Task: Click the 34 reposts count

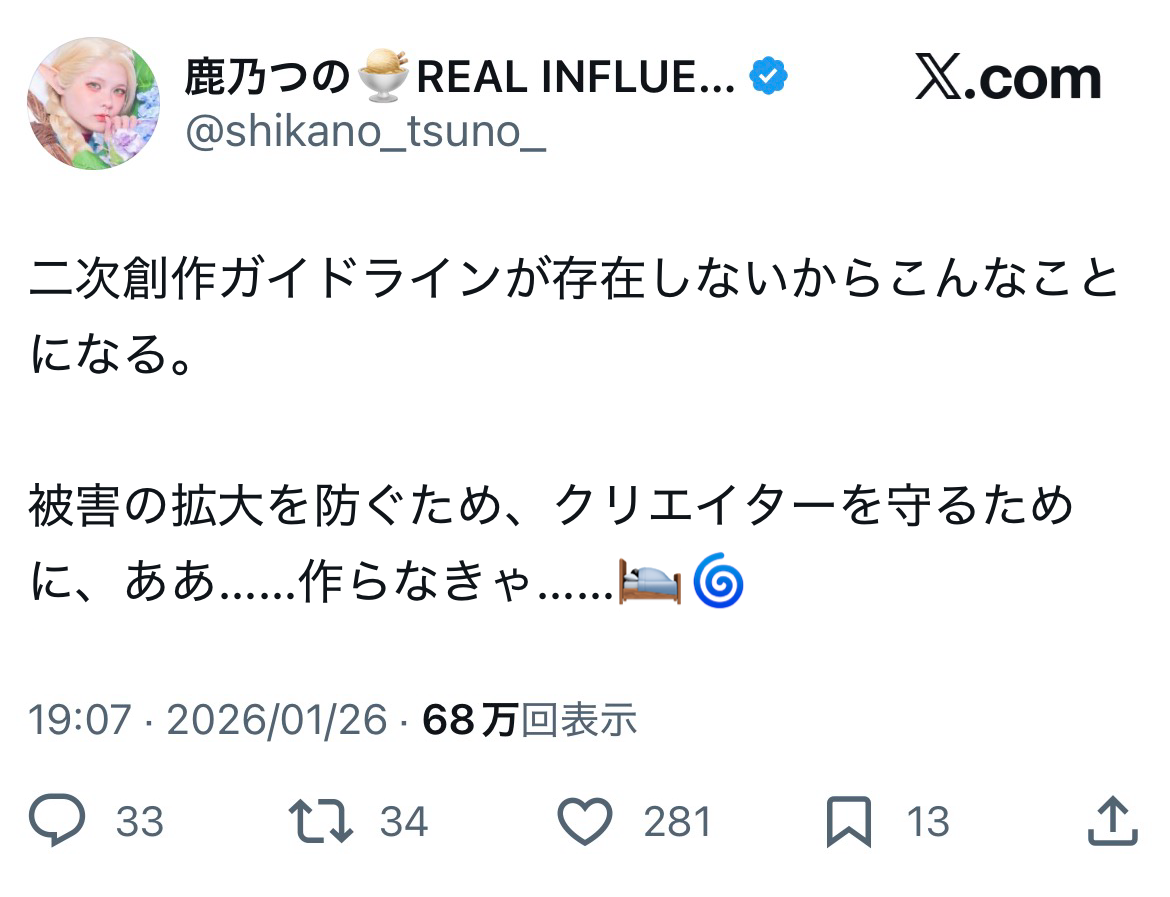Action: pos(404,822)
